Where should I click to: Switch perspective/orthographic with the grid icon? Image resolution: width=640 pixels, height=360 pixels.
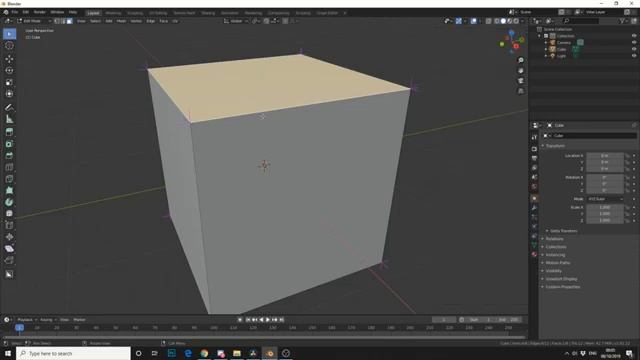point(521,91)
